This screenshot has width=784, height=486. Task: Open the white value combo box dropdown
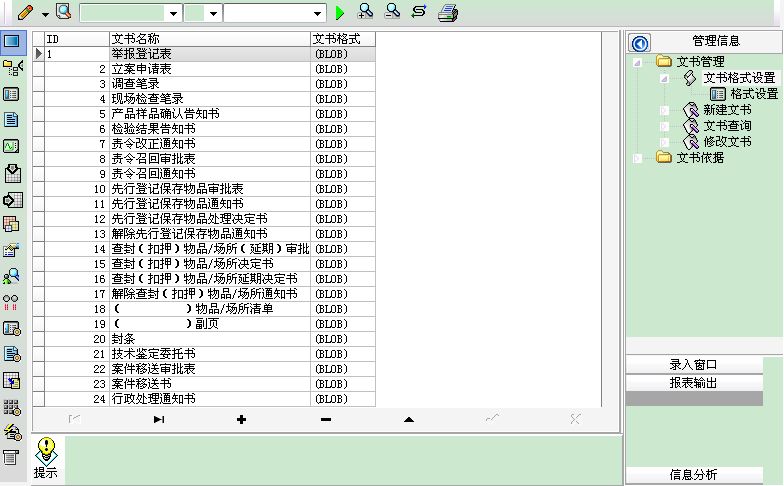pyautogui.click(x=317, y=14)
